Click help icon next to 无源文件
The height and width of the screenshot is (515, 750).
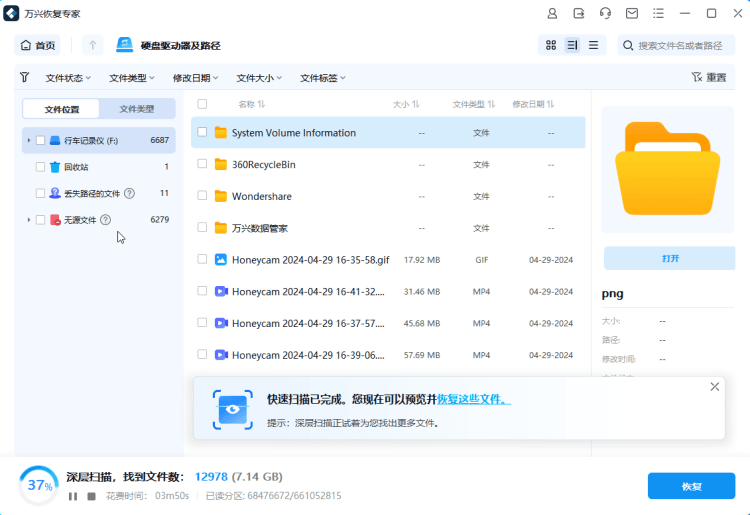106,219
